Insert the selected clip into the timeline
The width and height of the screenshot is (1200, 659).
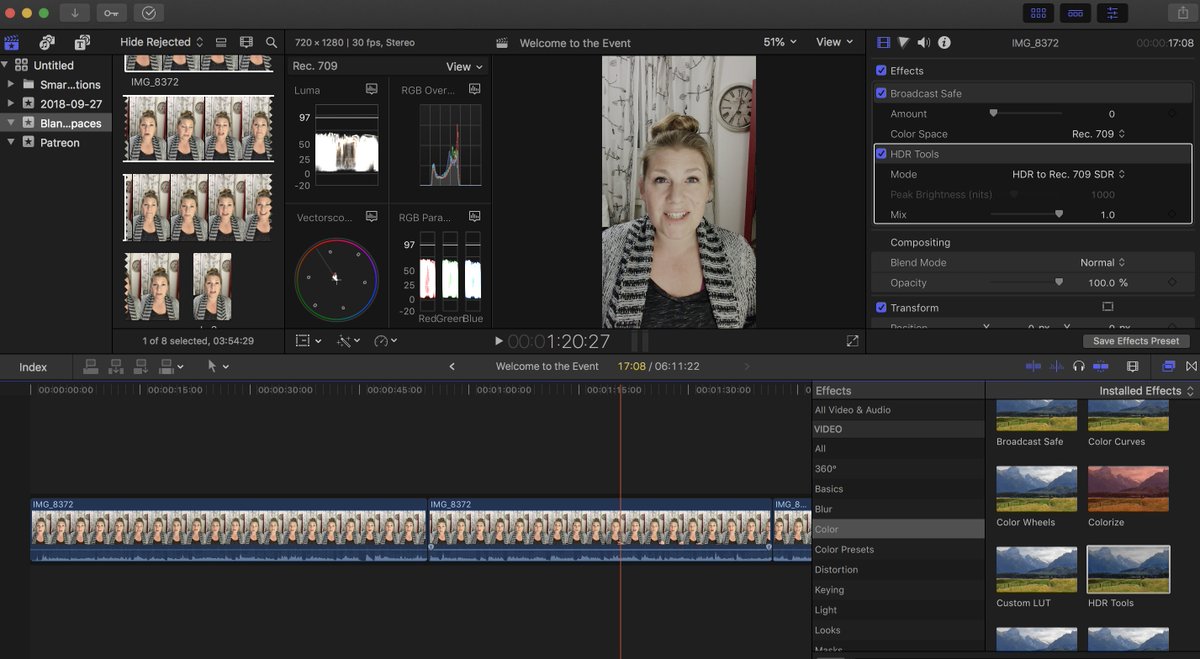click(116, 367)
